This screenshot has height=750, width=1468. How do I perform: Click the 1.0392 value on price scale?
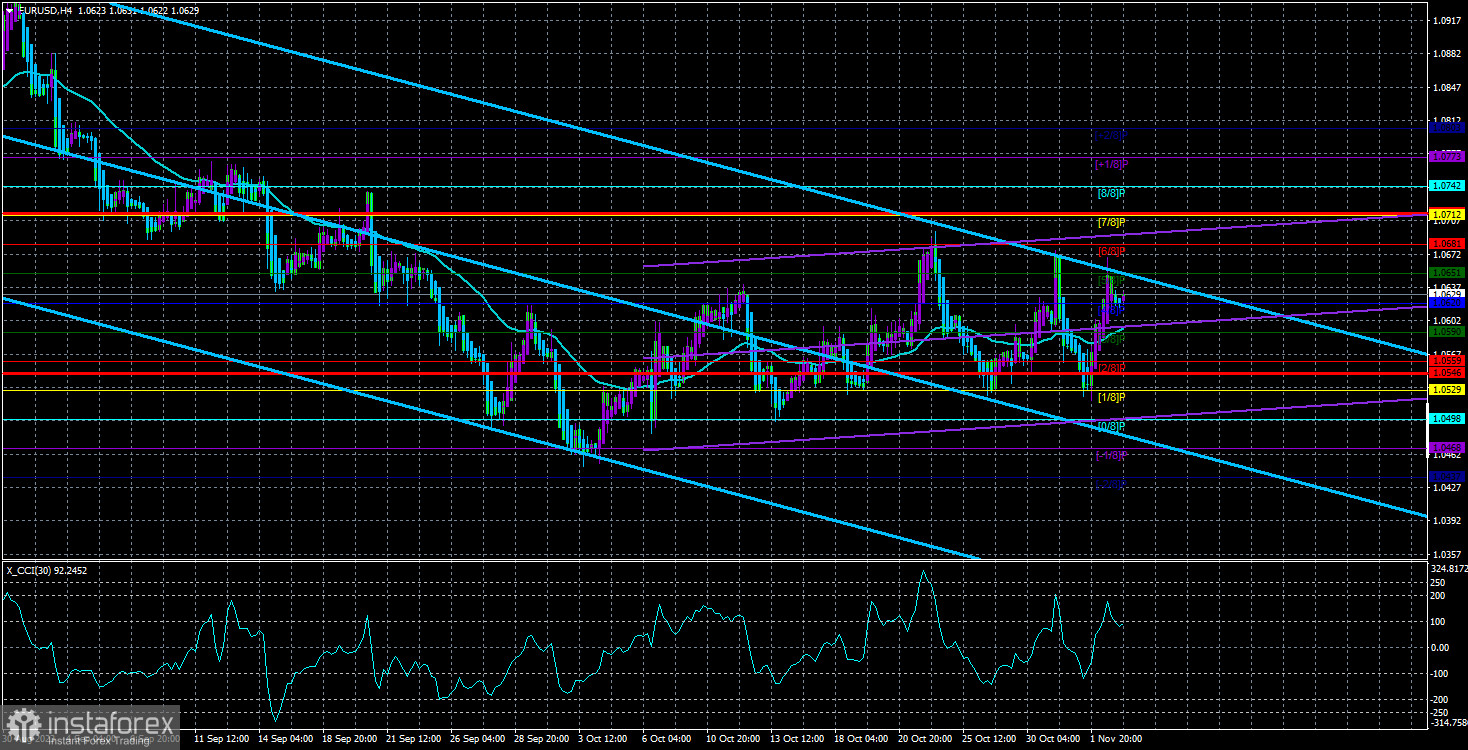tap(1447, 520)
